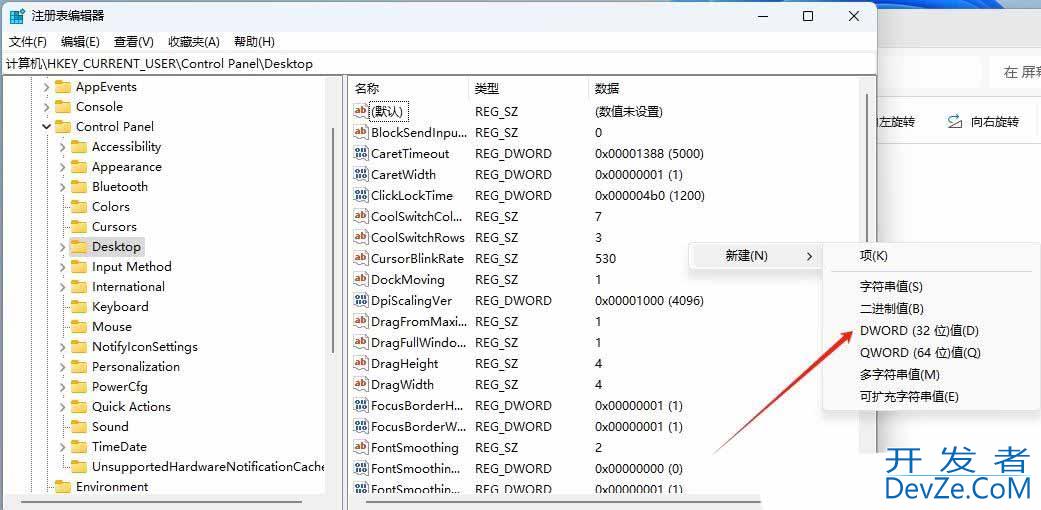Open the 文件(F) menu
Image resolution: width=1041 pixels, height=510 pixels.
coord(27,42)
